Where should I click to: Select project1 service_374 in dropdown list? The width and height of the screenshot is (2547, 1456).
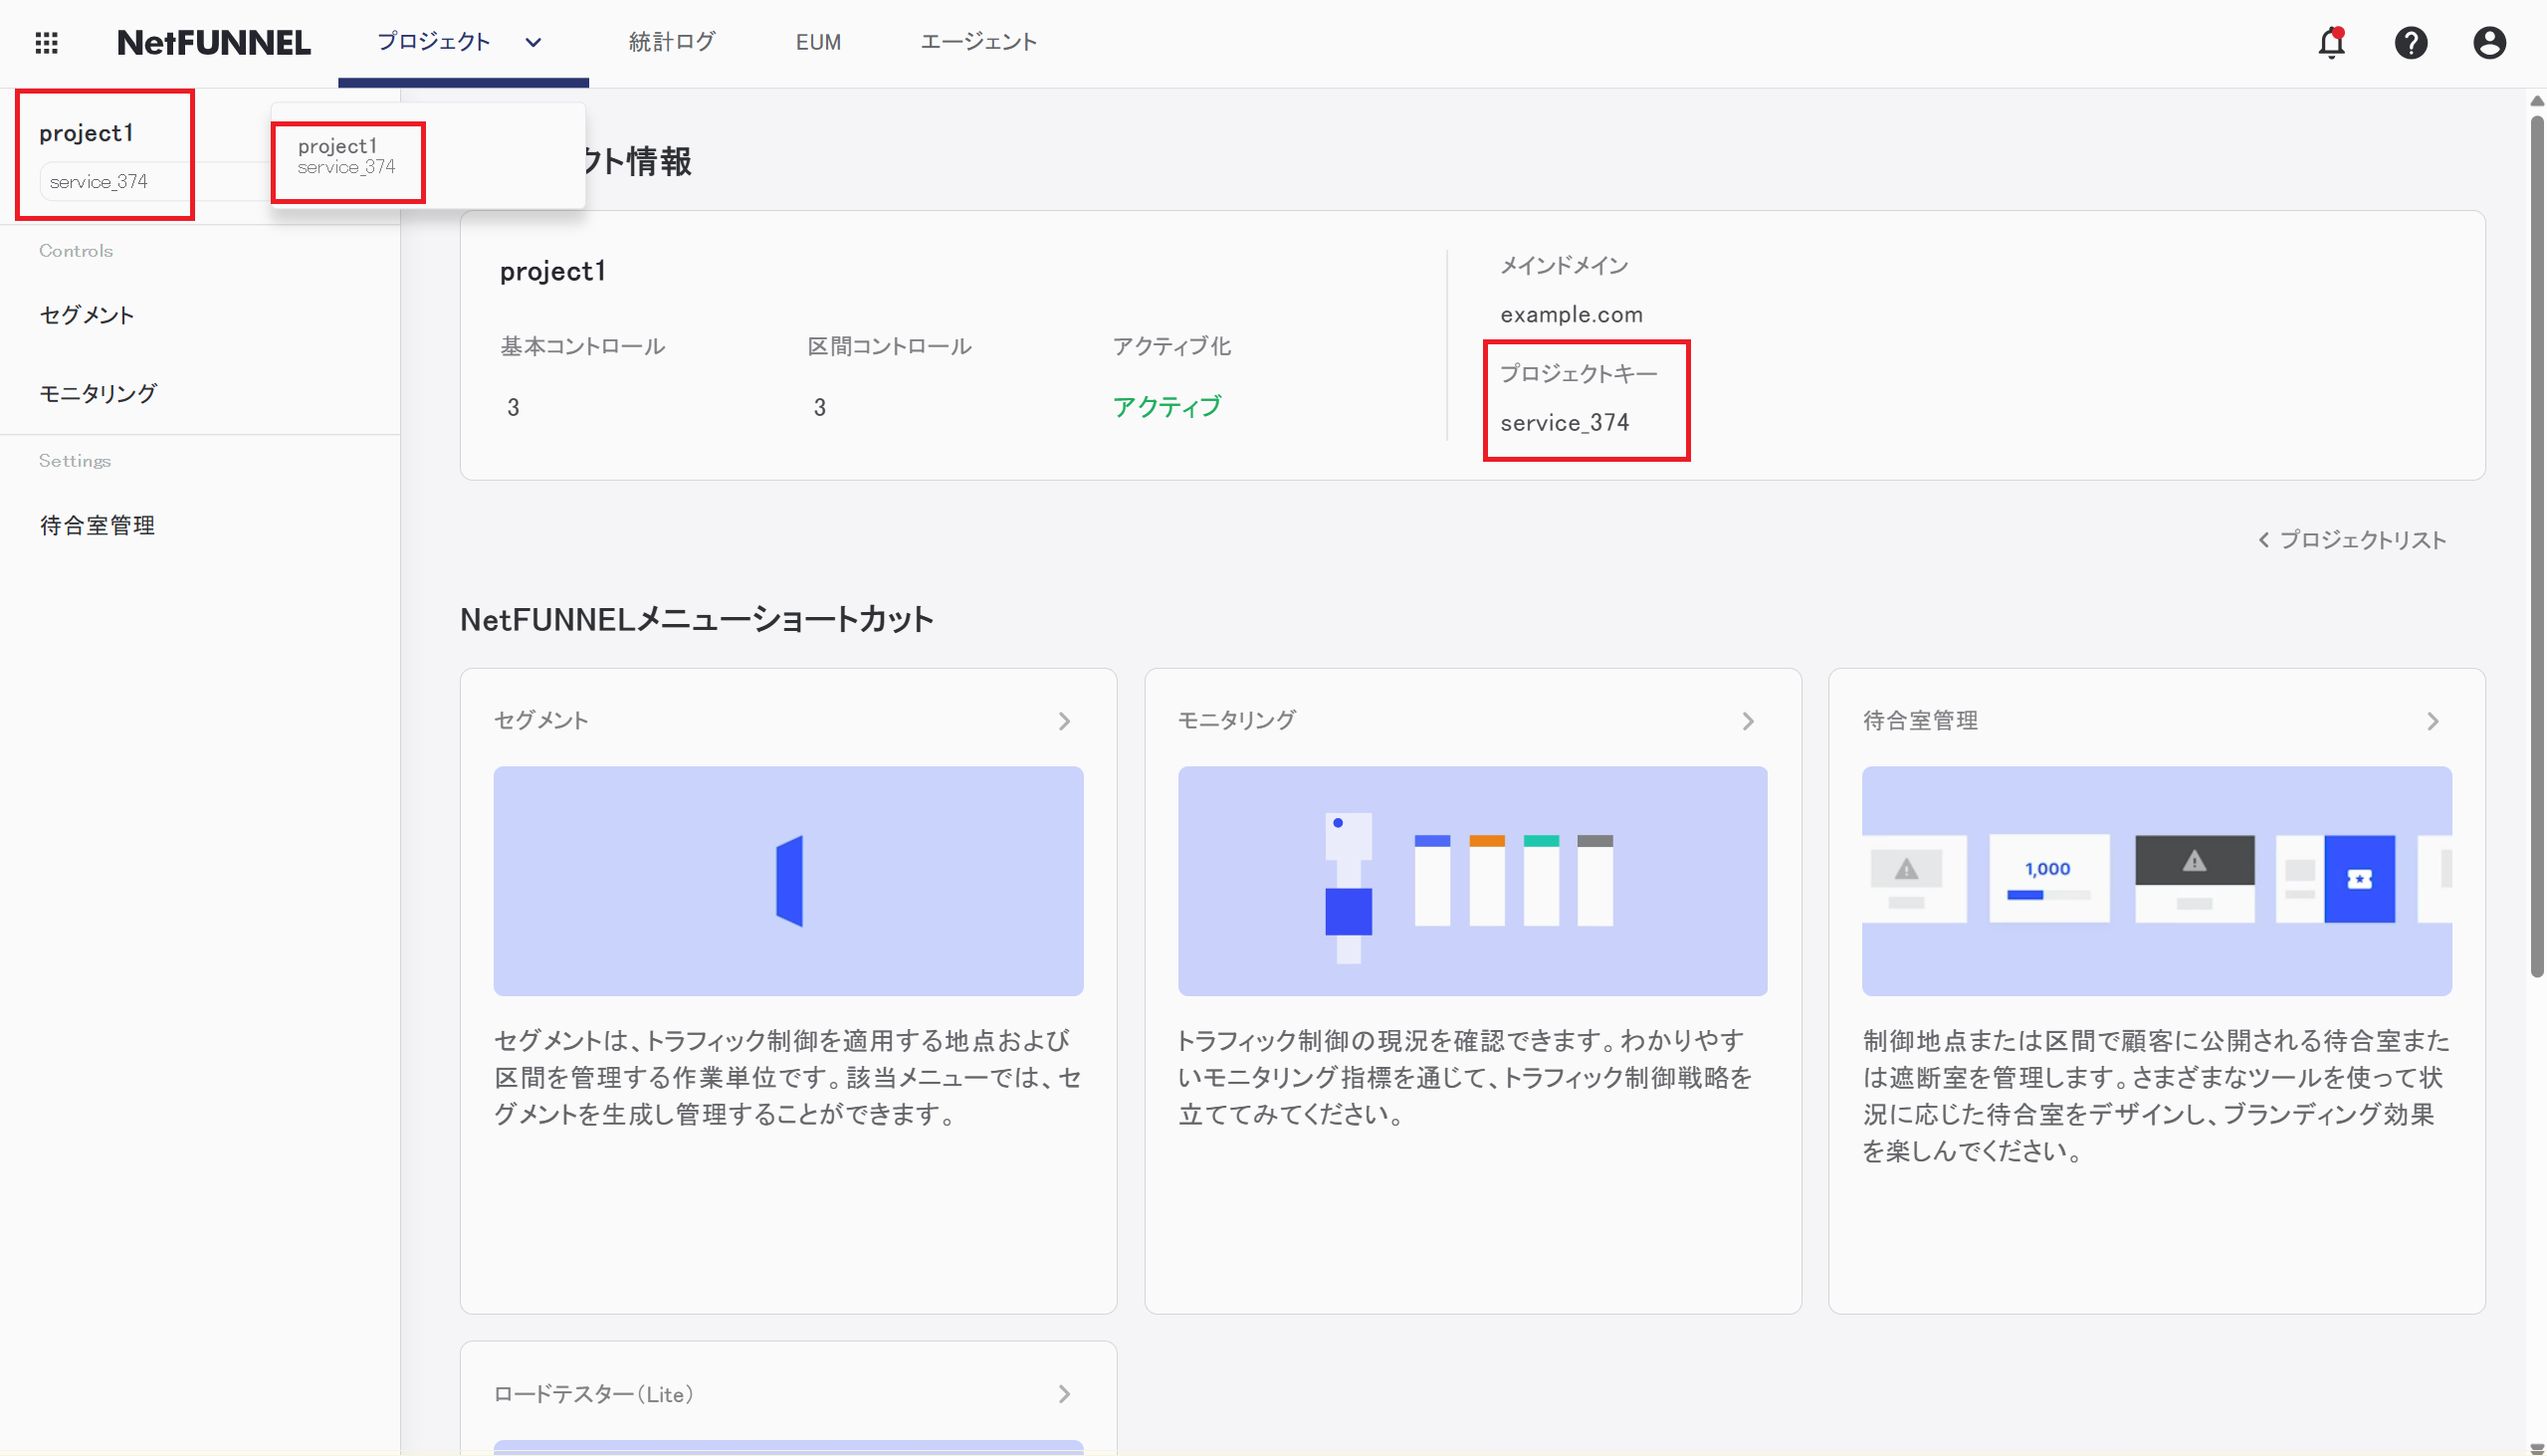347,156
